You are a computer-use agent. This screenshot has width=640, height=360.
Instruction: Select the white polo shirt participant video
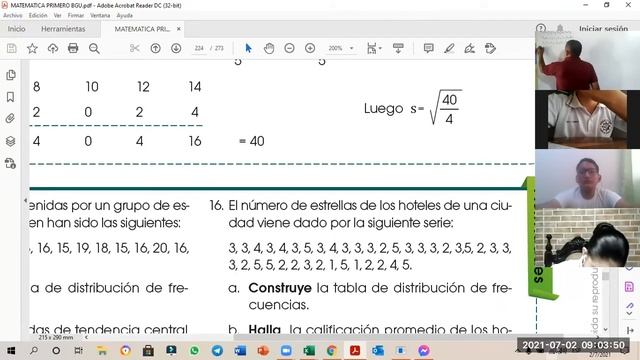(x=587, y=119)
